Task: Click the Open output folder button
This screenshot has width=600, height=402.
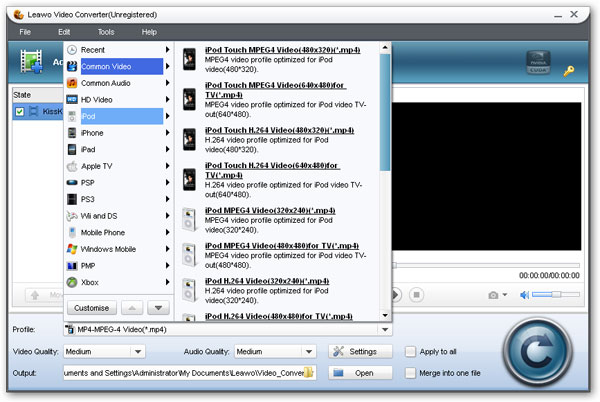Action: coord(360,373)
